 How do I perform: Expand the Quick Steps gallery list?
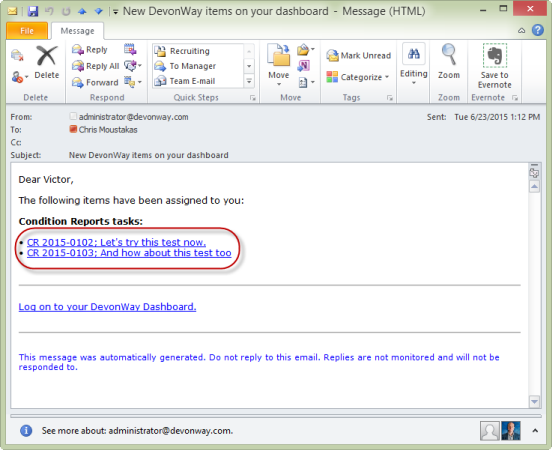click(249, 81)
